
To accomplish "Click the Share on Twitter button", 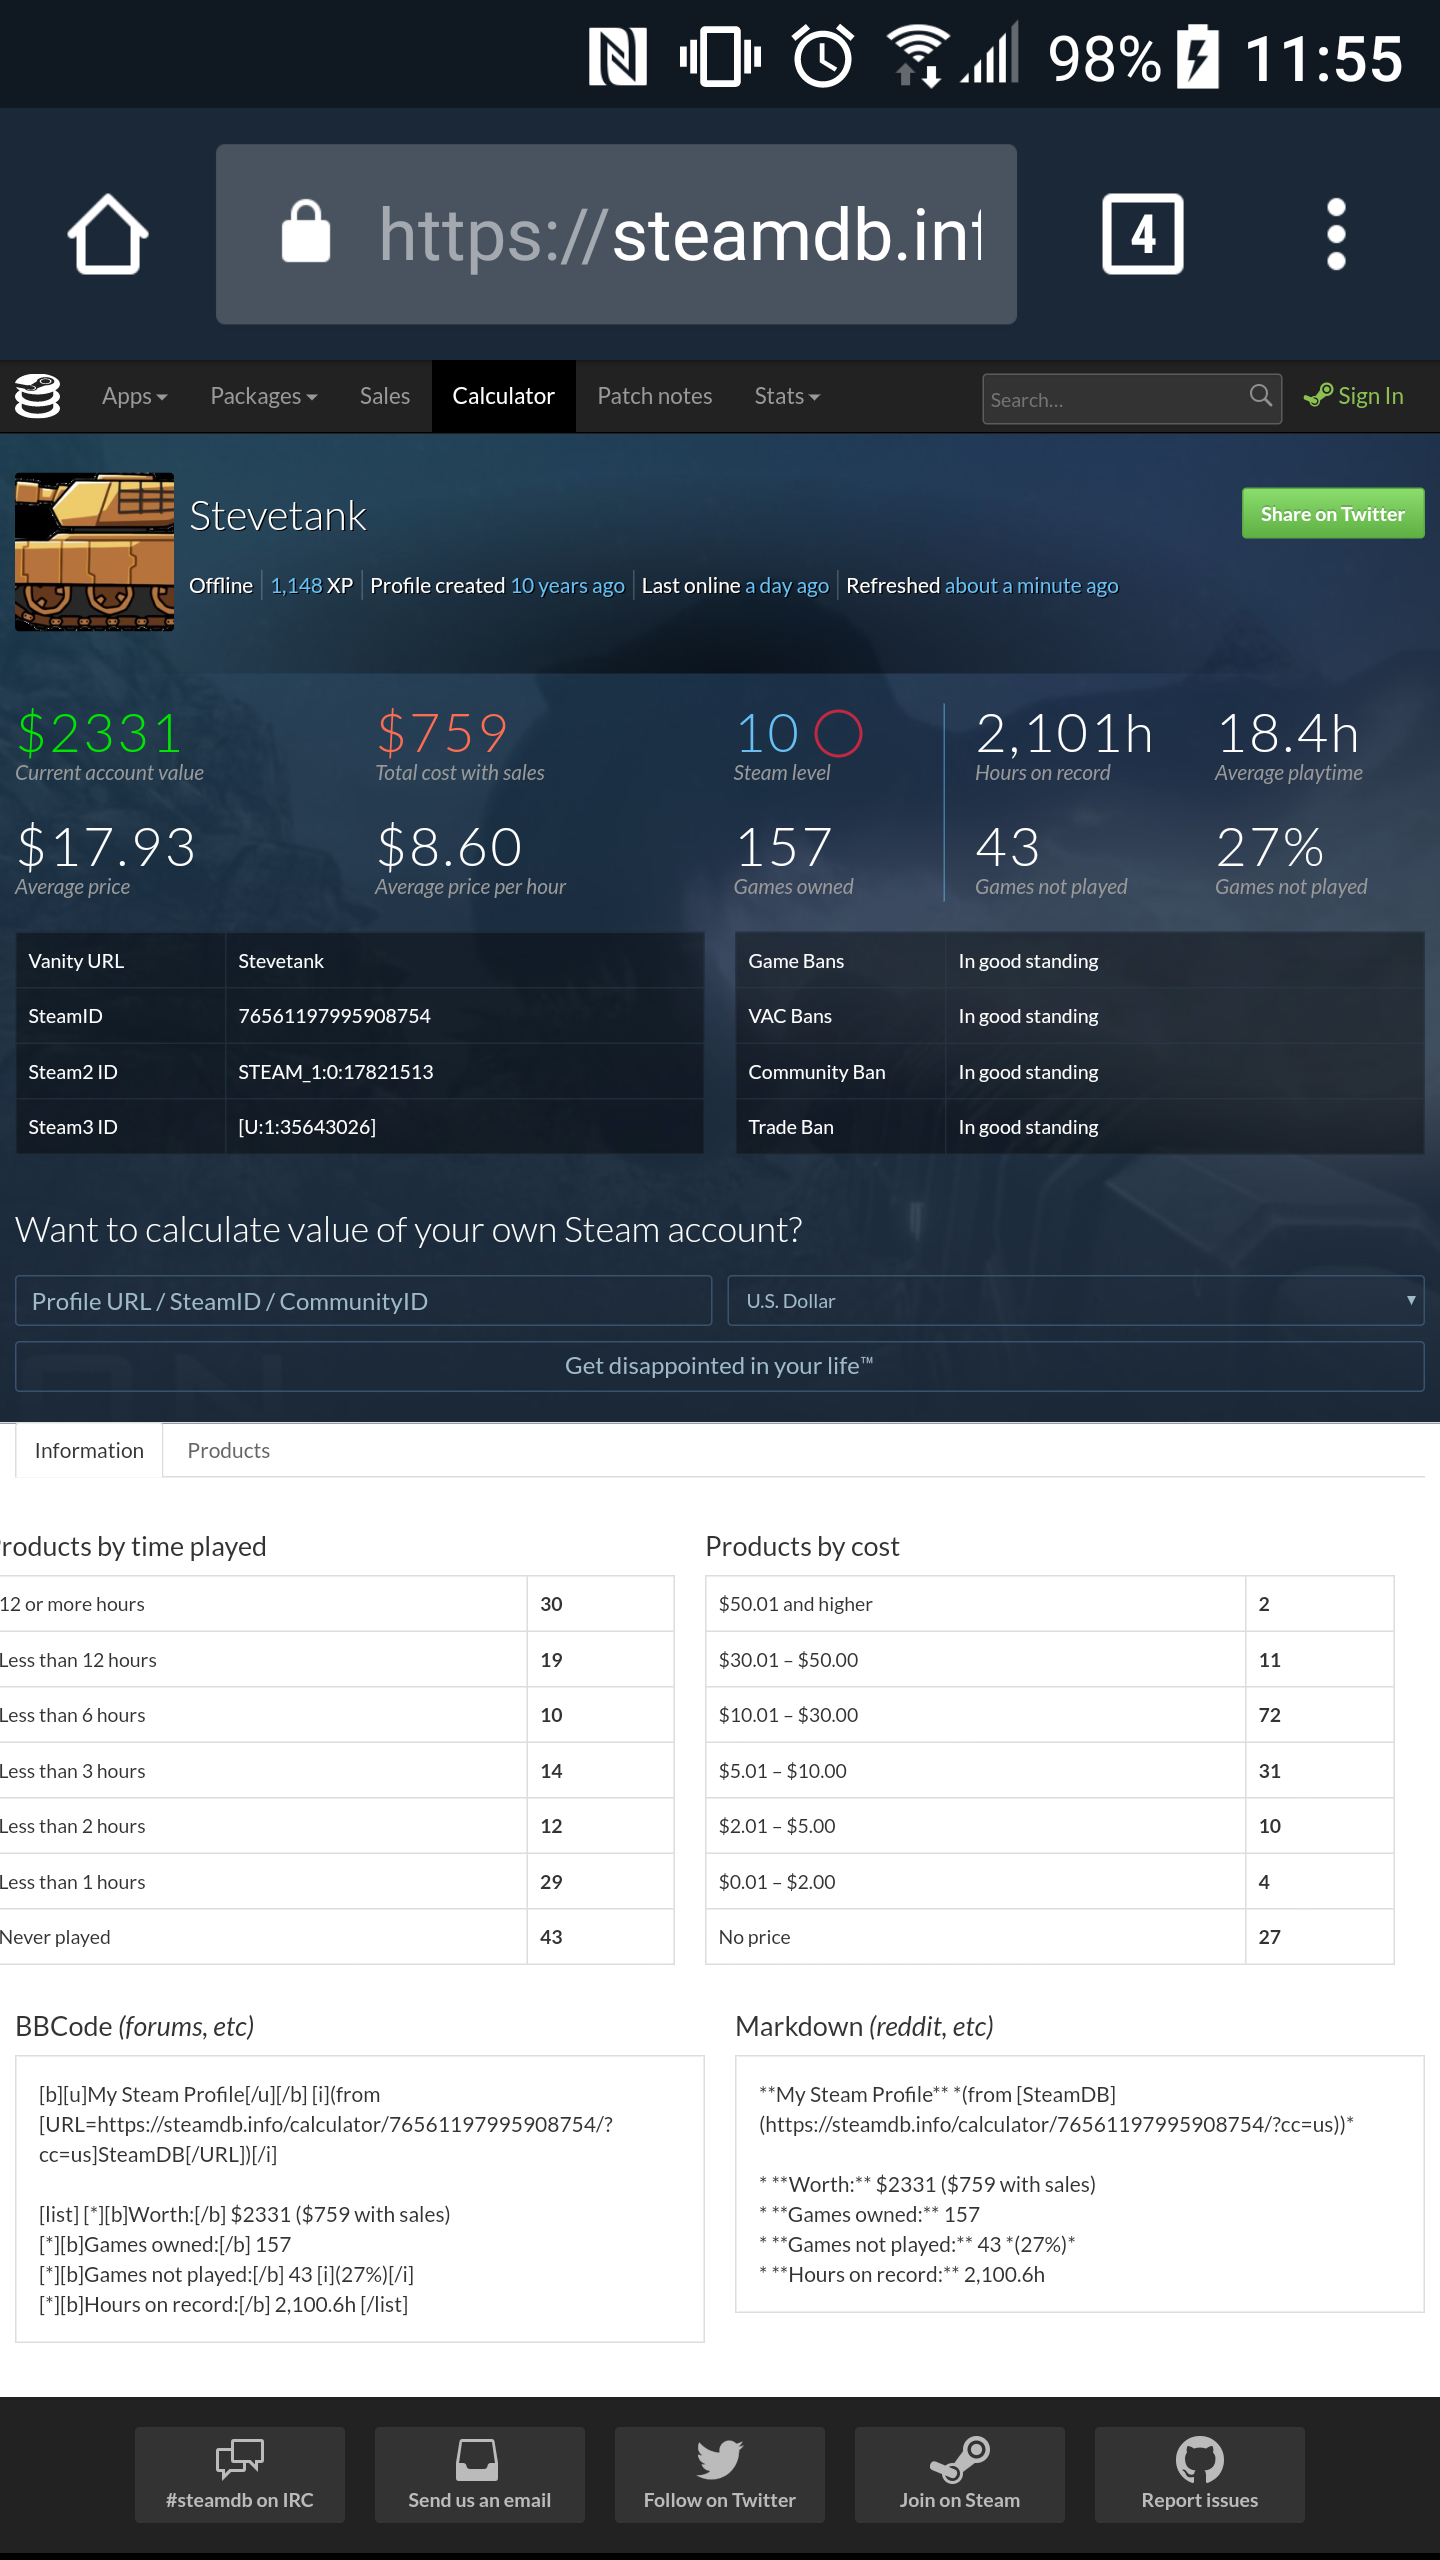I will (x=1332, y=514).
